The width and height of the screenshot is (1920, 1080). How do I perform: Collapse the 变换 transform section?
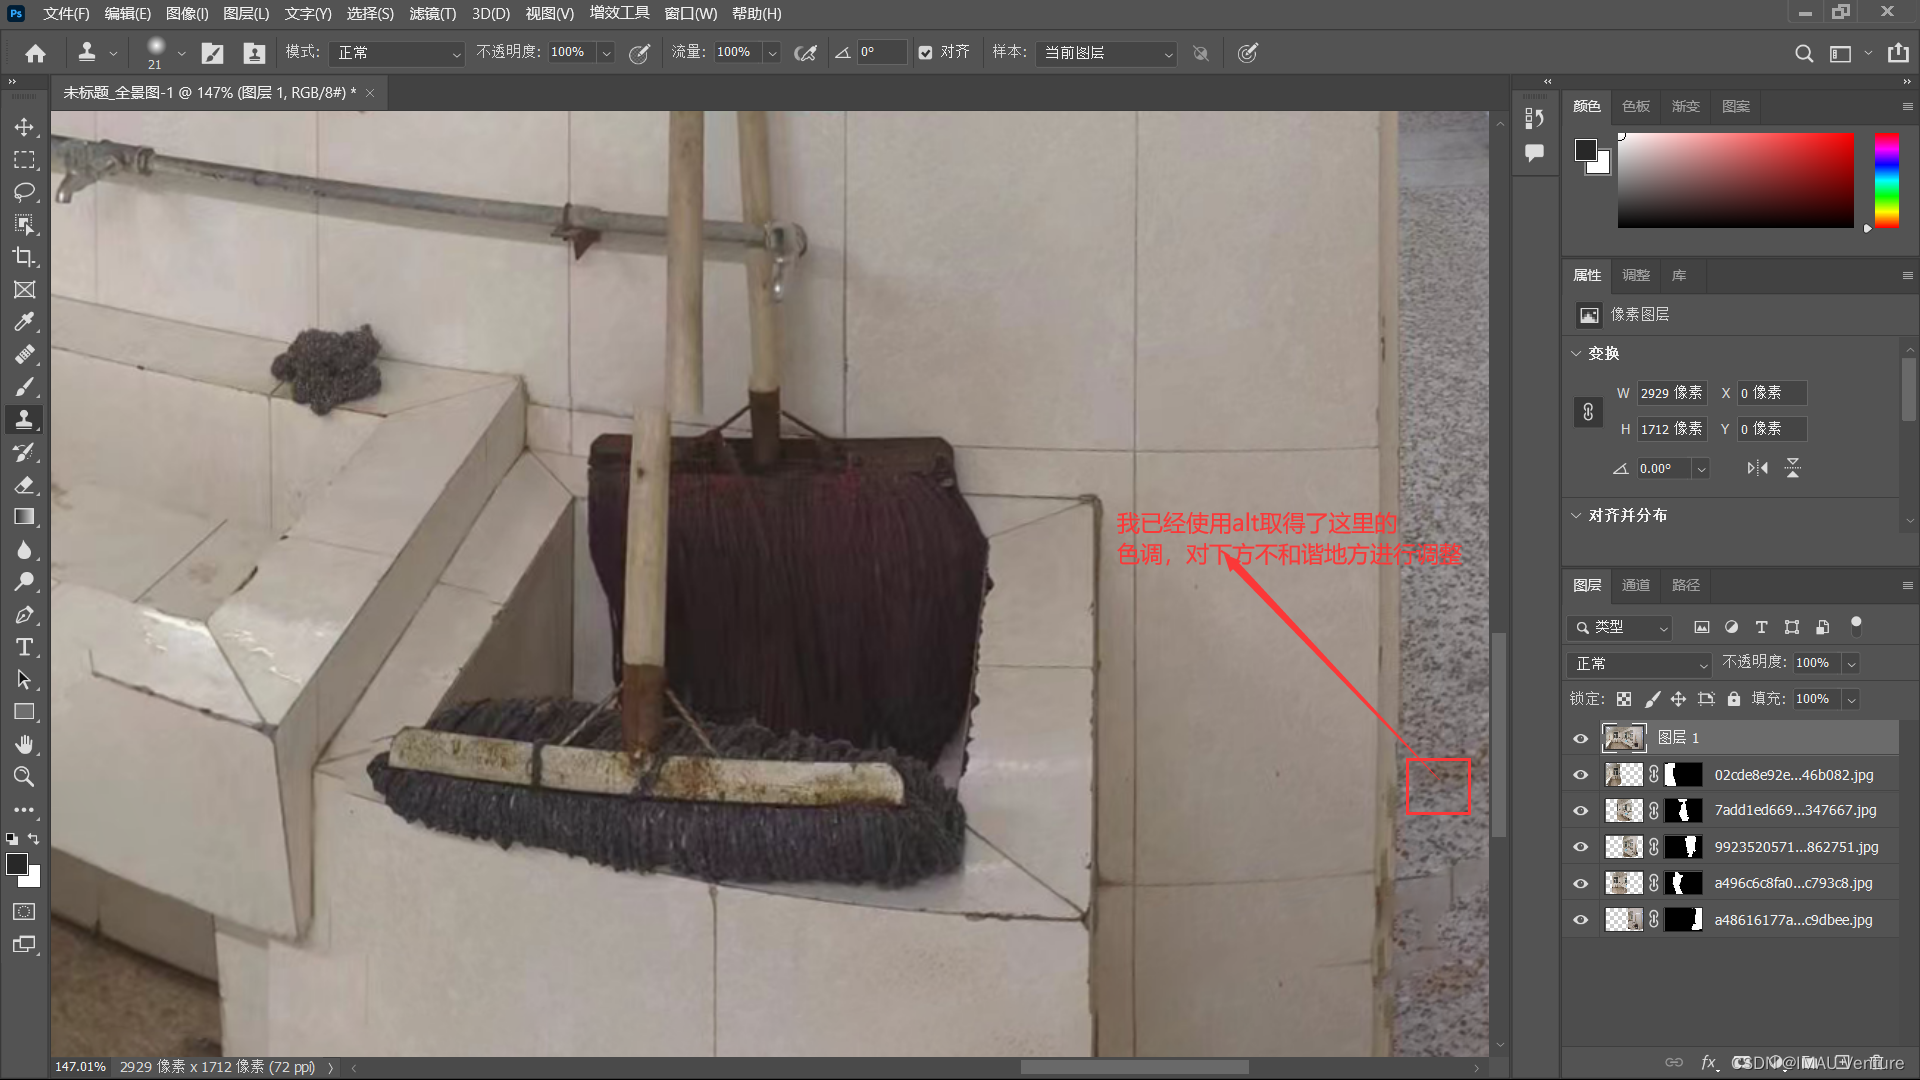coord(1577,353)
